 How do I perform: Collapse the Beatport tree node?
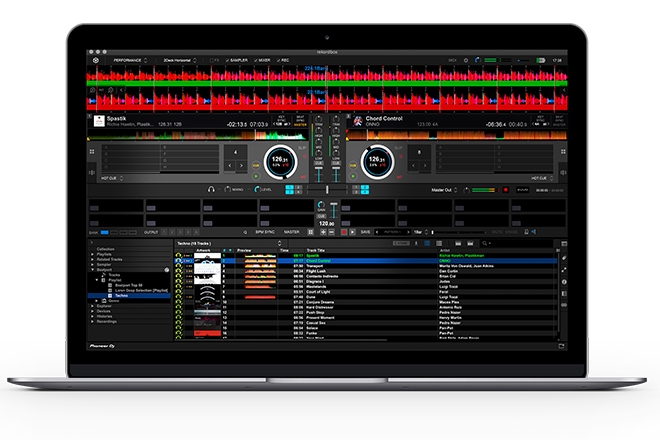click(93, 269)
